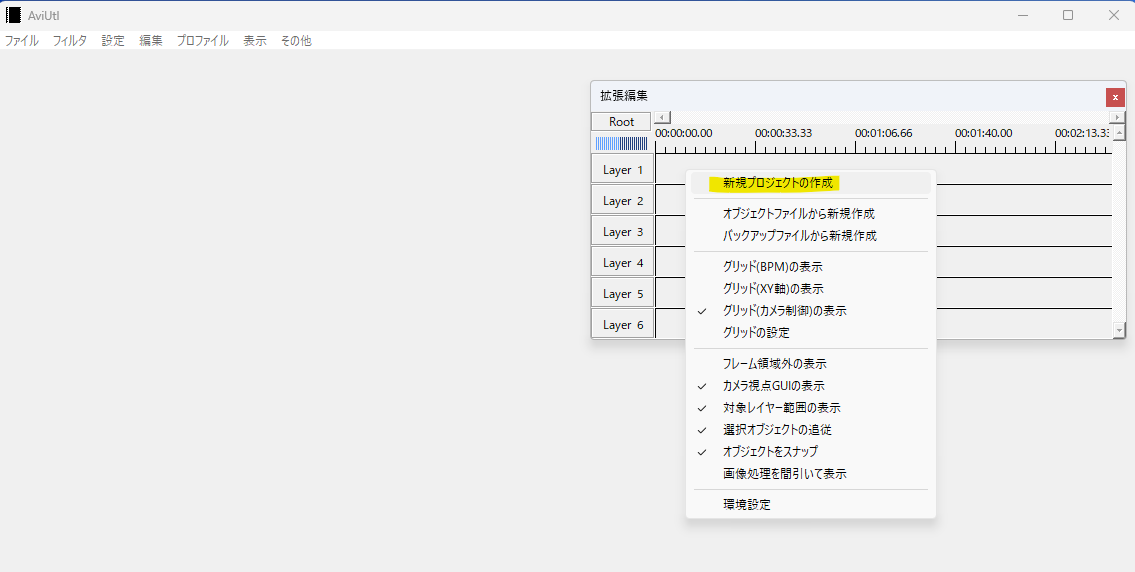This screenshot has width=1135, height=572.
Task: Adjust the timeline zoom scale bar
Action: click(621, 143)
